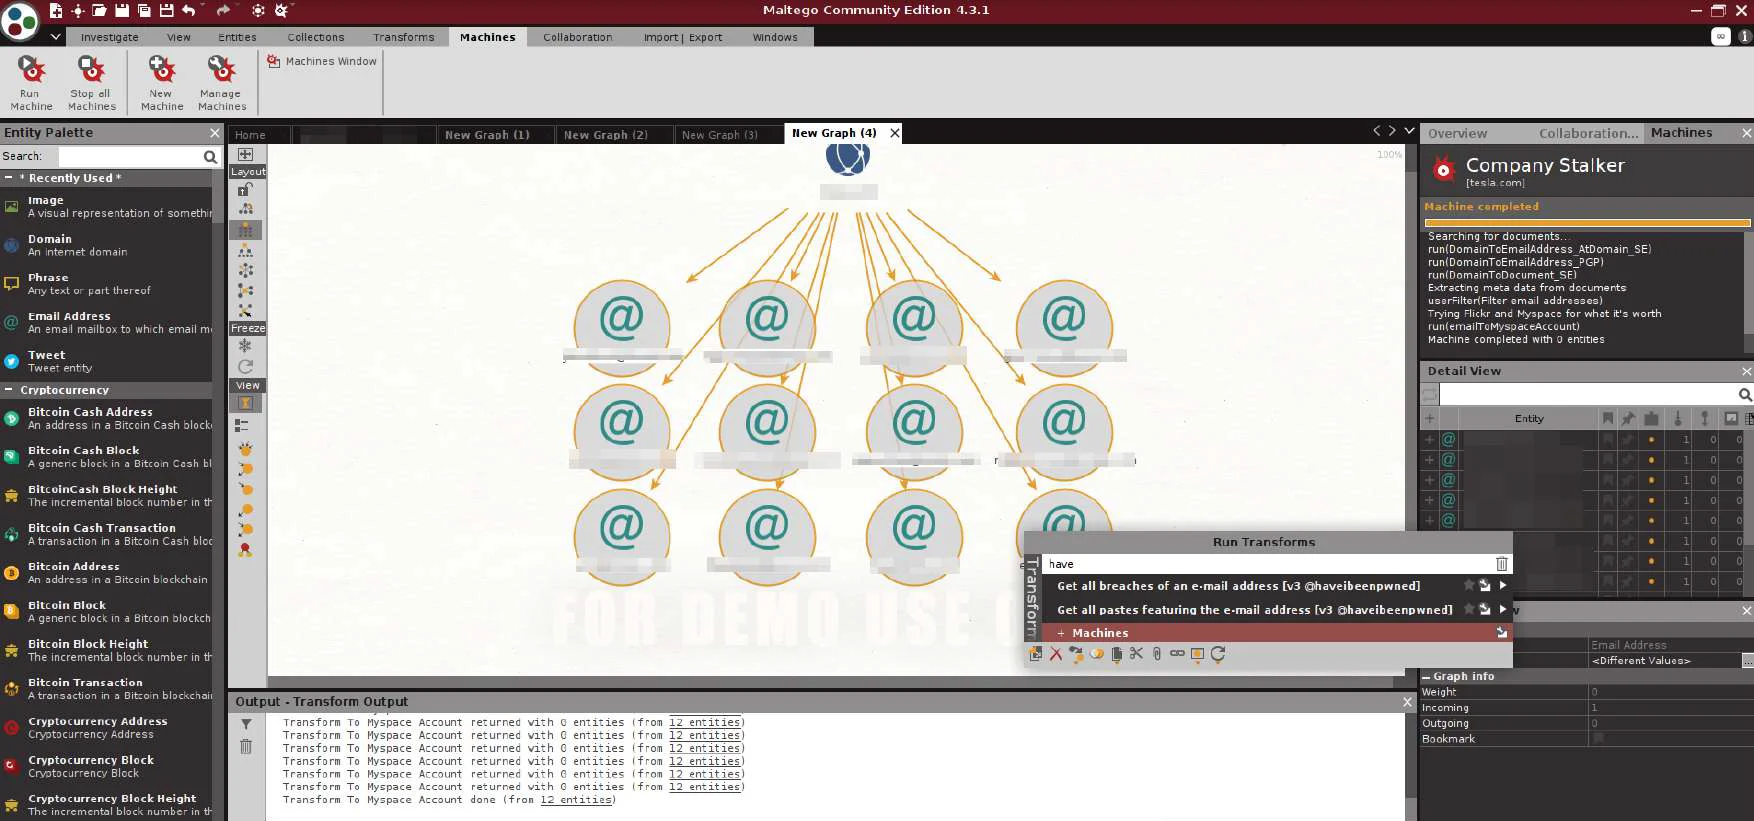Open the Machines Window
Image resolution: width=1754 pixels, height=821 pixels.
[x=322, y=61]
